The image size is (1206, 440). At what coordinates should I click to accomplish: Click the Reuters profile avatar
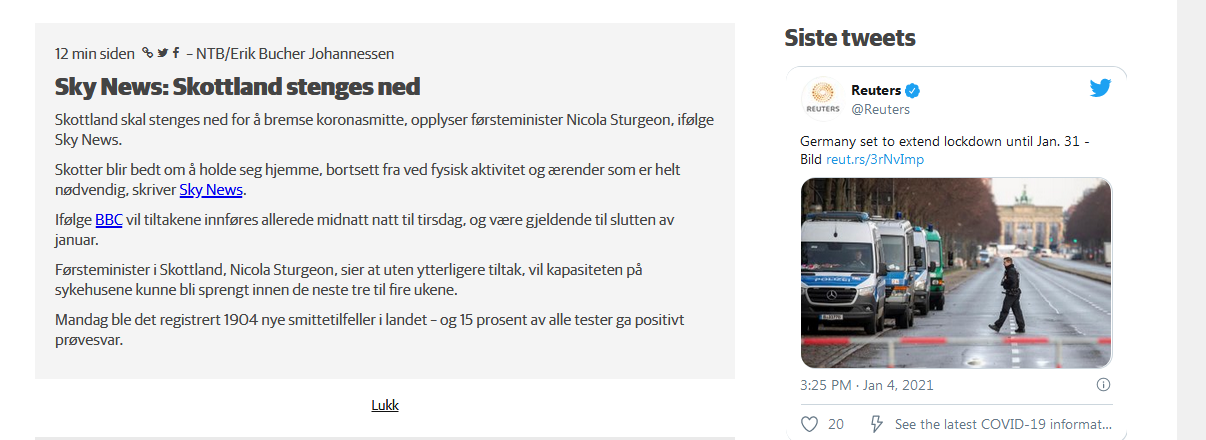tap(821, 98)
